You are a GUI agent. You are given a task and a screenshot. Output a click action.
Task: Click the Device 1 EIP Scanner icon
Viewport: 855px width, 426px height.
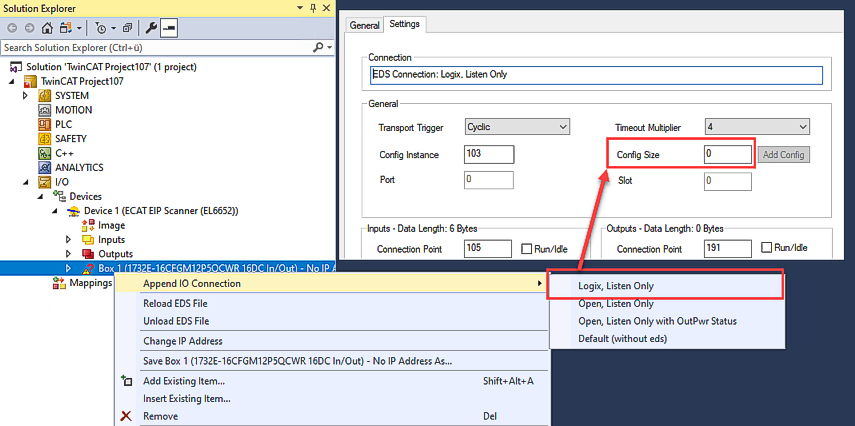[x=74, y=211]
